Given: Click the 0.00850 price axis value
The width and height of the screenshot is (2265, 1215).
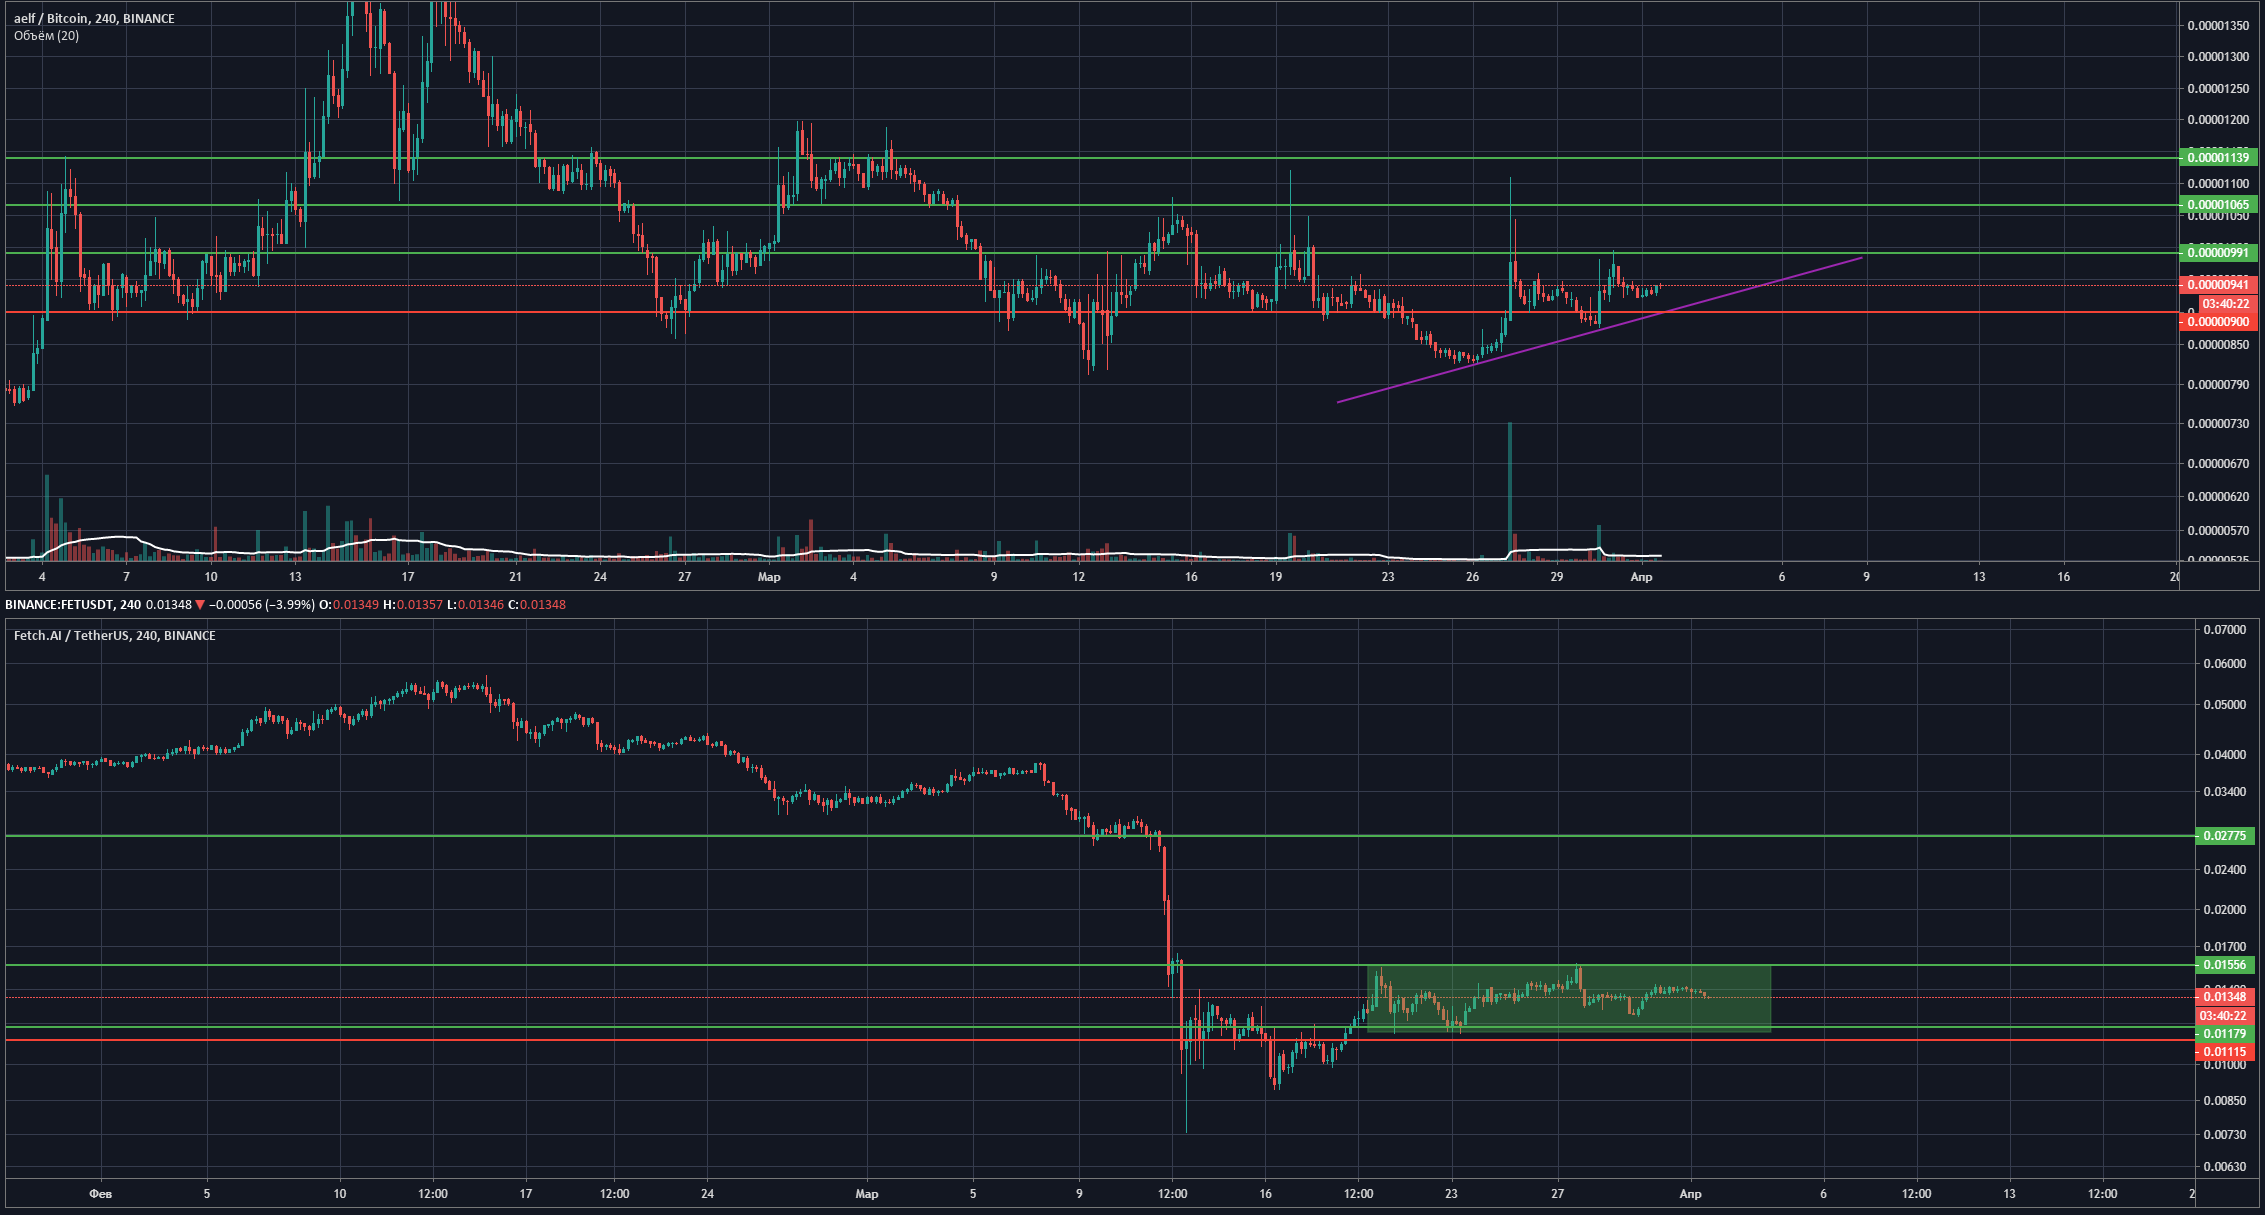Looking at the screenshot, I should 2224,1101.
